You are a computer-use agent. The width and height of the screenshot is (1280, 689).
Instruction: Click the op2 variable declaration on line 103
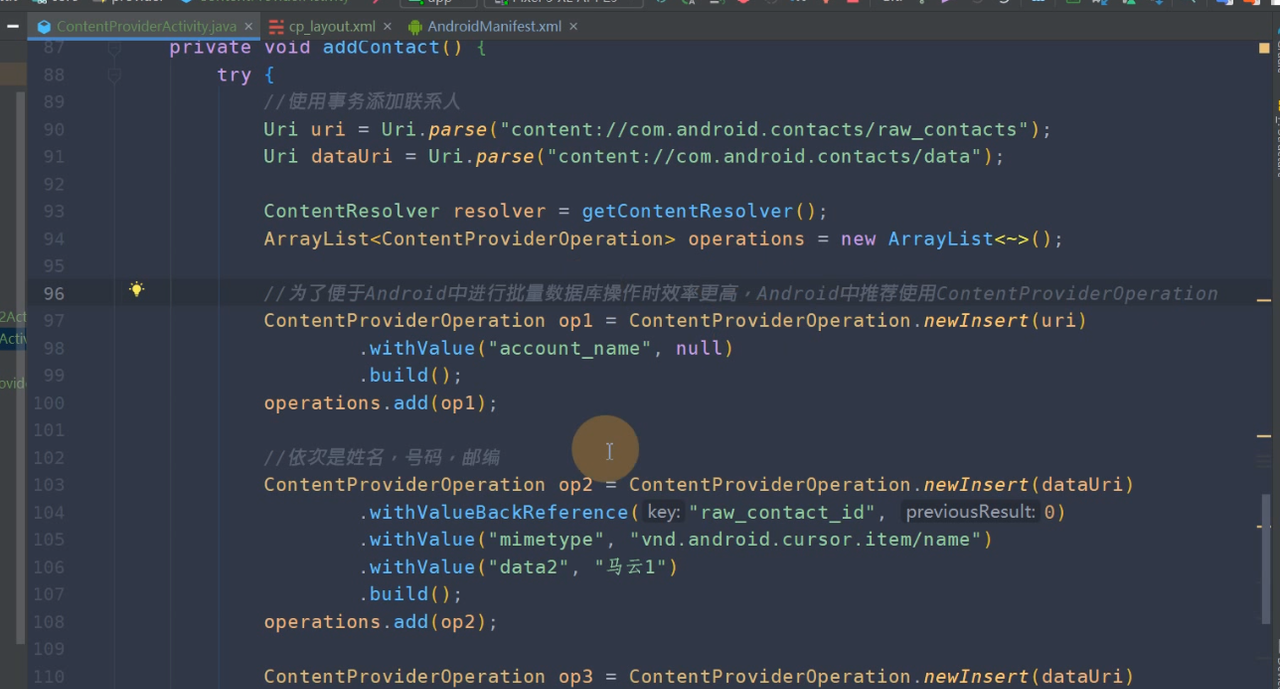(575, 485)
